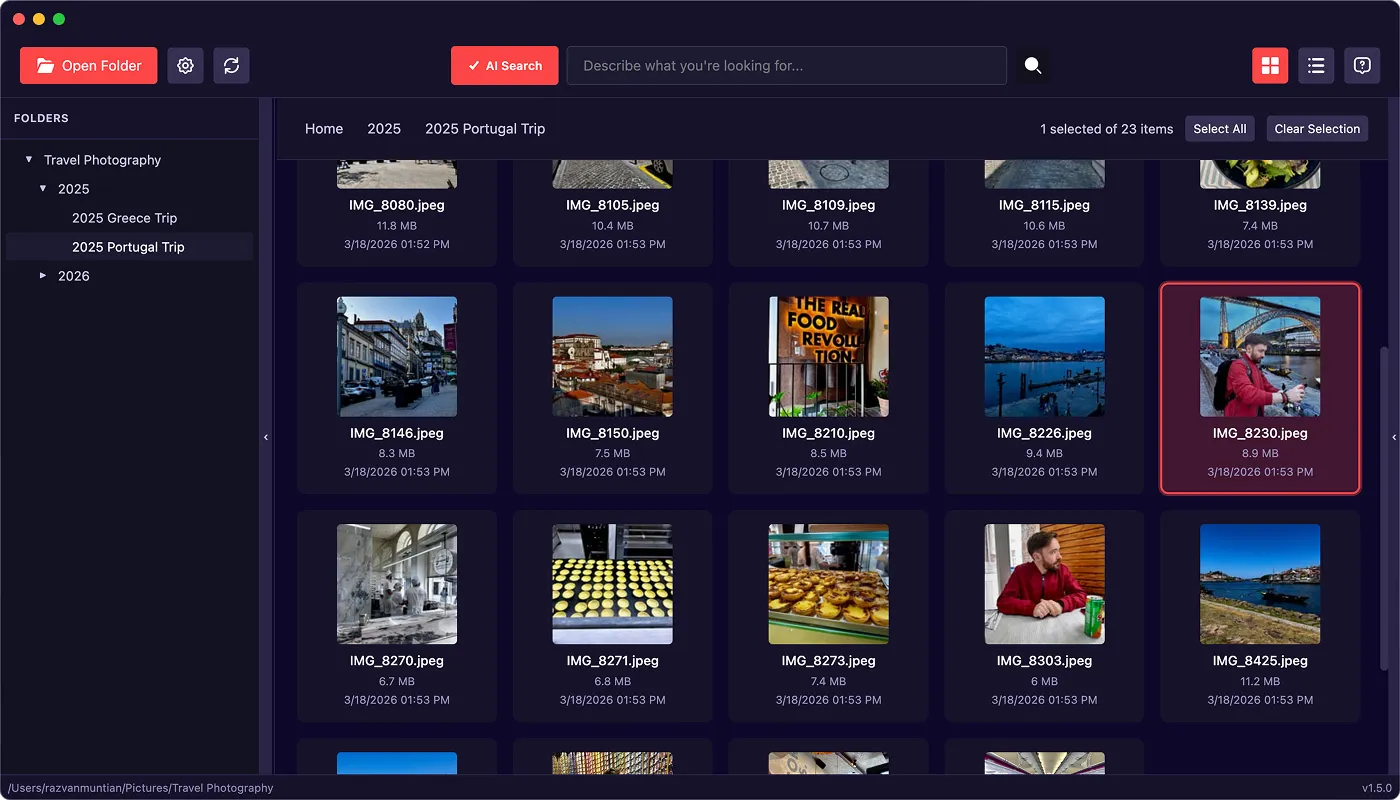Expand the 2026 folder arrow

[x=43, y=275]
